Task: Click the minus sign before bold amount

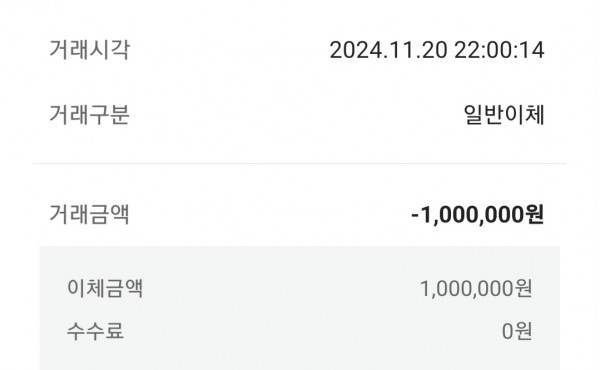Action: pos(415,215)
